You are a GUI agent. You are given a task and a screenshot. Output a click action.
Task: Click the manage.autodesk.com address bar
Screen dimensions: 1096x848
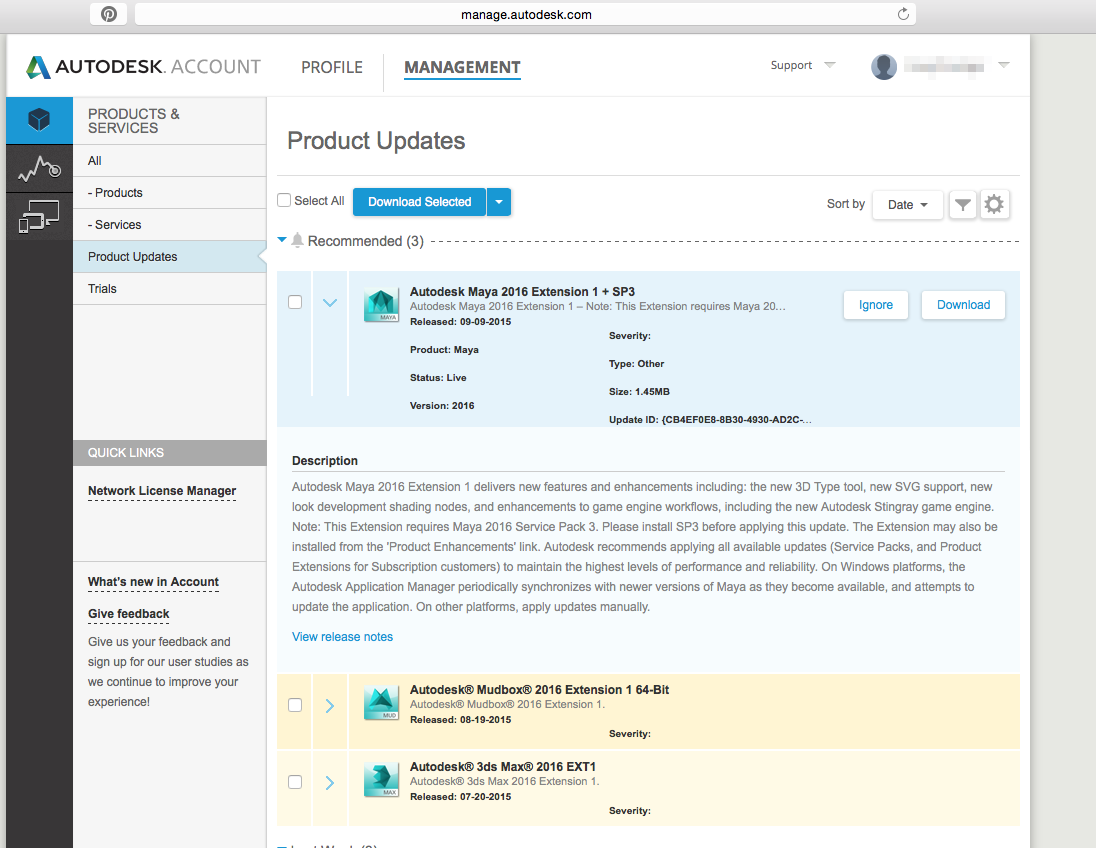526,14
